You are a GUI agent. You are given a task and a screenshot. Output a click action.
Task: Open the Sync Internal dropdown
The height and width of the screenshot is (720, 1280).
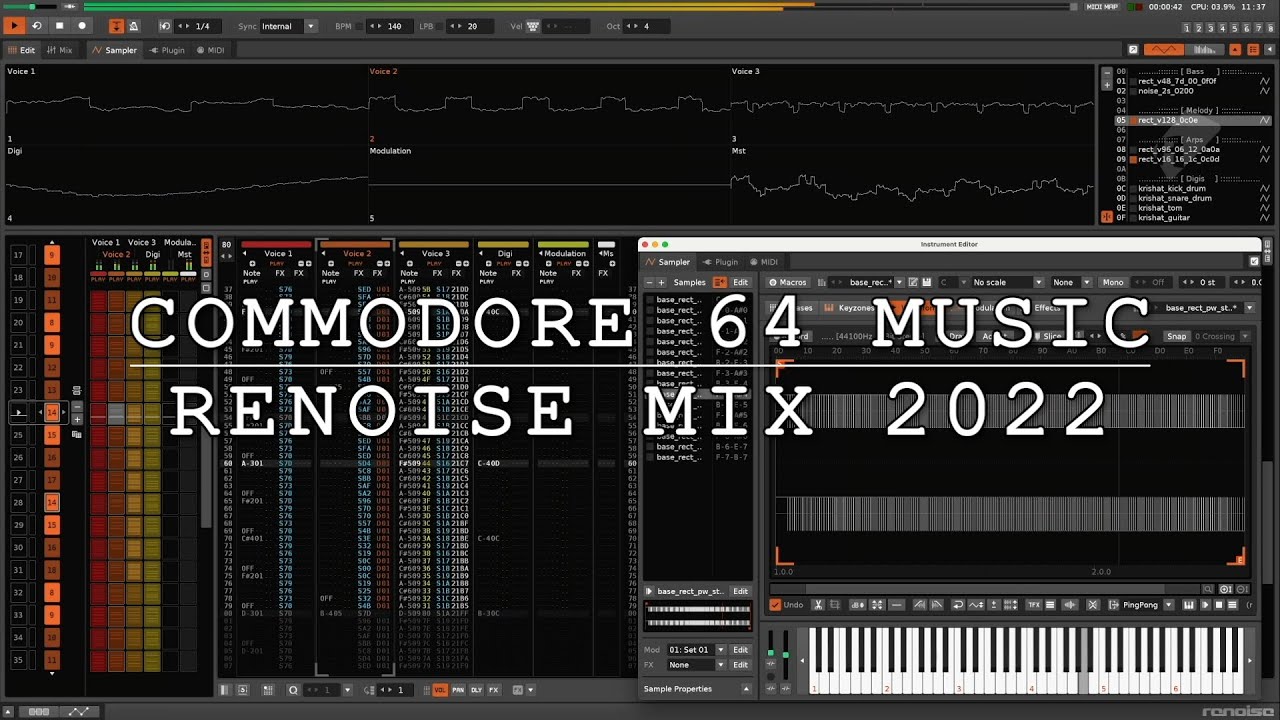289,26
